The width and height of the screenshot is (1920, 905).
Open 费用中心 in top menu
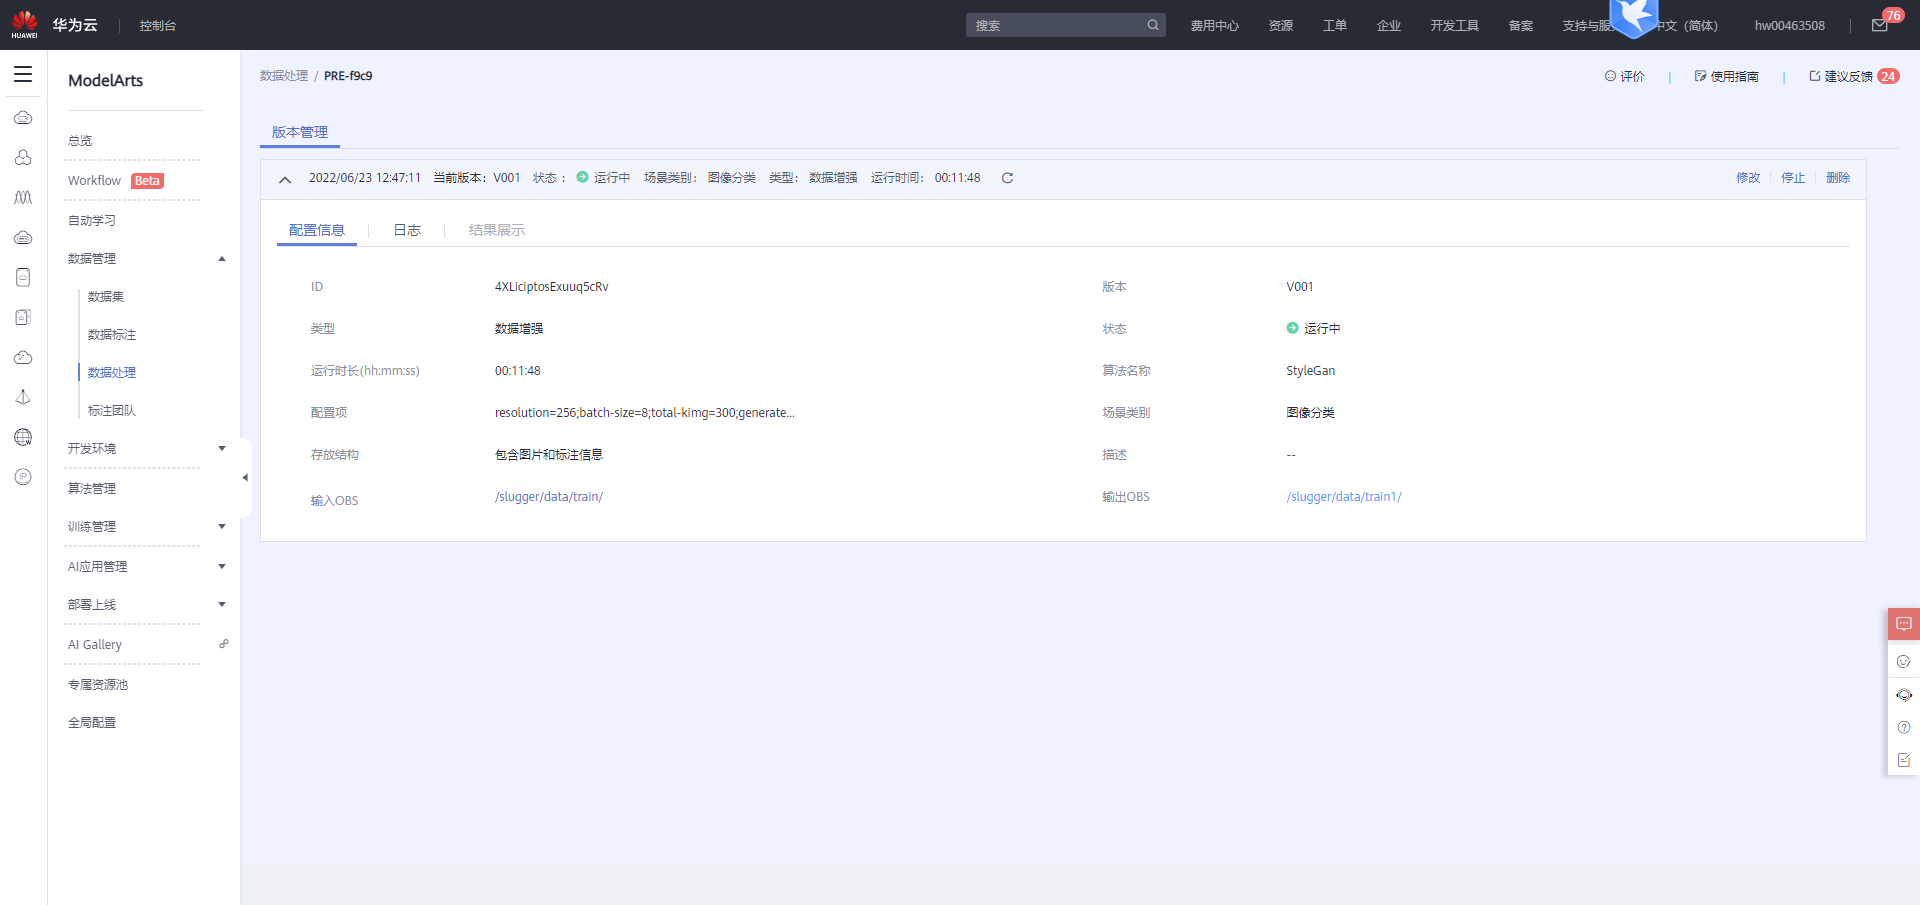[x=1214, y=26]
